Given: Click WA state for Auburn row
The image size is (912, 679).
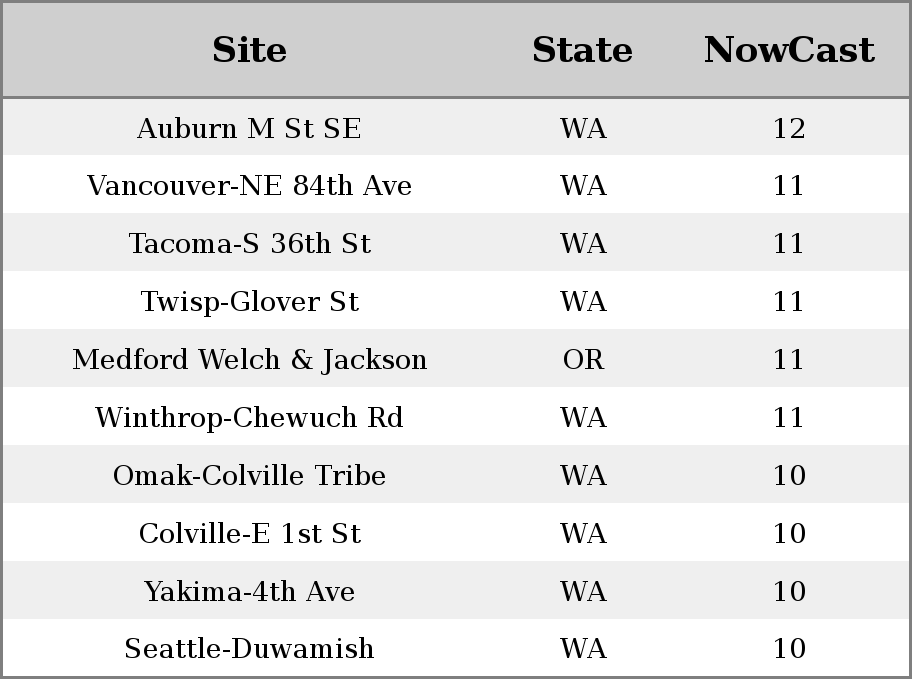Looking at the screenshot, I should (583, 128).
